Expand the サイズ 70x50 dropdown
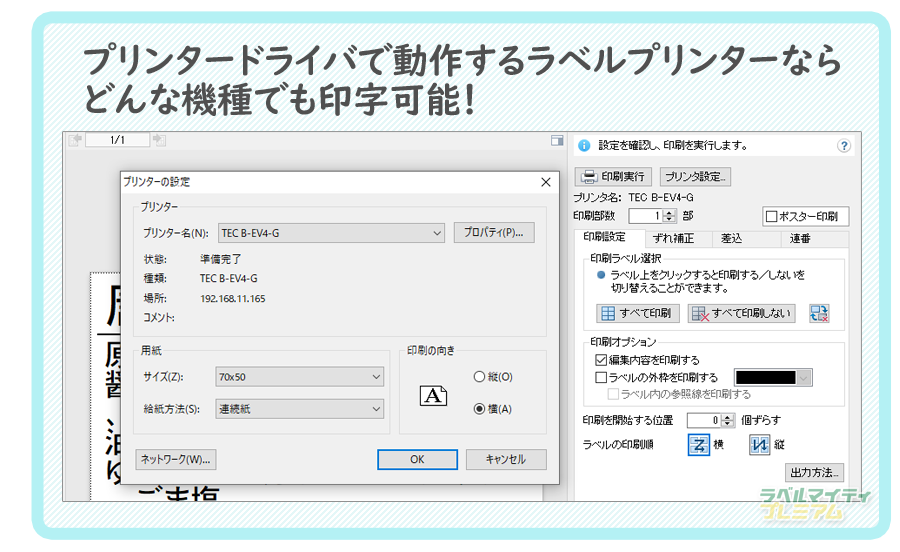This screenshot has height=552, width=900. (376, 377)
